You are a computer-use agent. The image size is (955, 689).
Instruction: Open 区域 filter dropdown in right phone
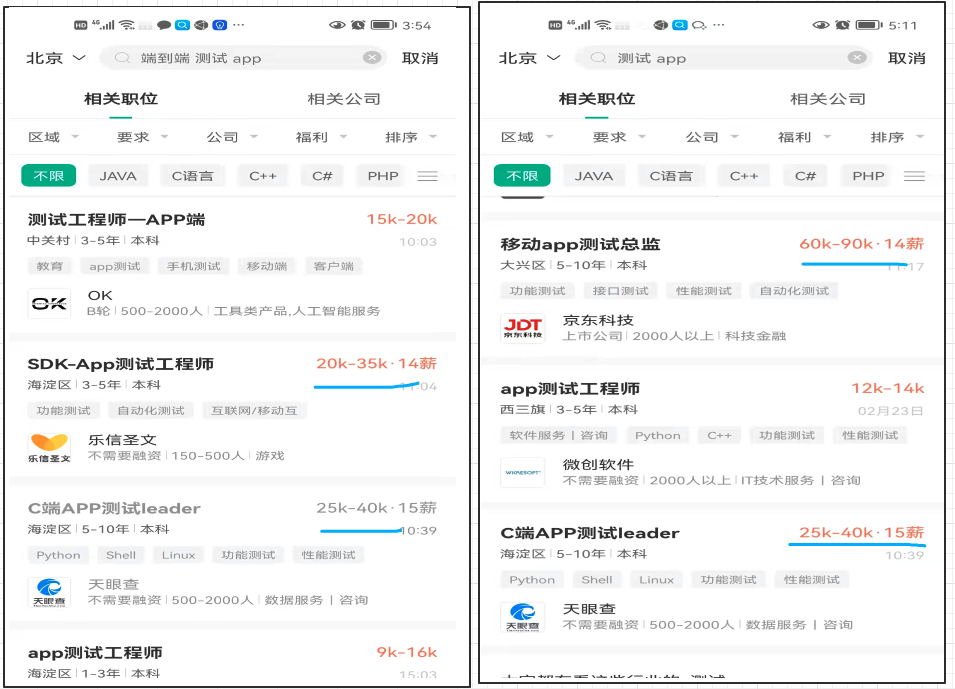coord(527,137)
